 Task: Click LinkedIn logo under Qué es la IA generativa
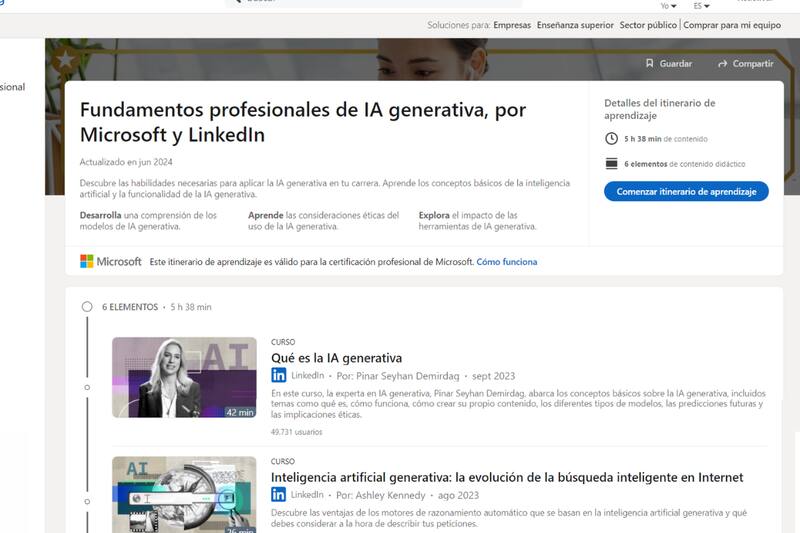[x=279, y=375]
